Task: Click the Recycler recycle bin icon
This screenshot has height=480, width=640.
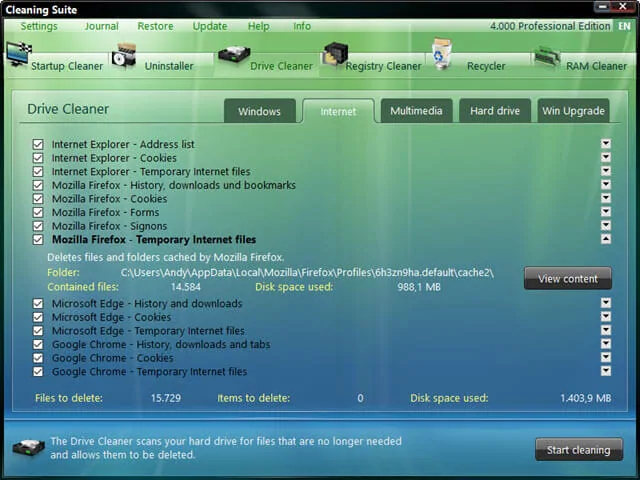Action: pyautogui.click(x=442, y=53)
